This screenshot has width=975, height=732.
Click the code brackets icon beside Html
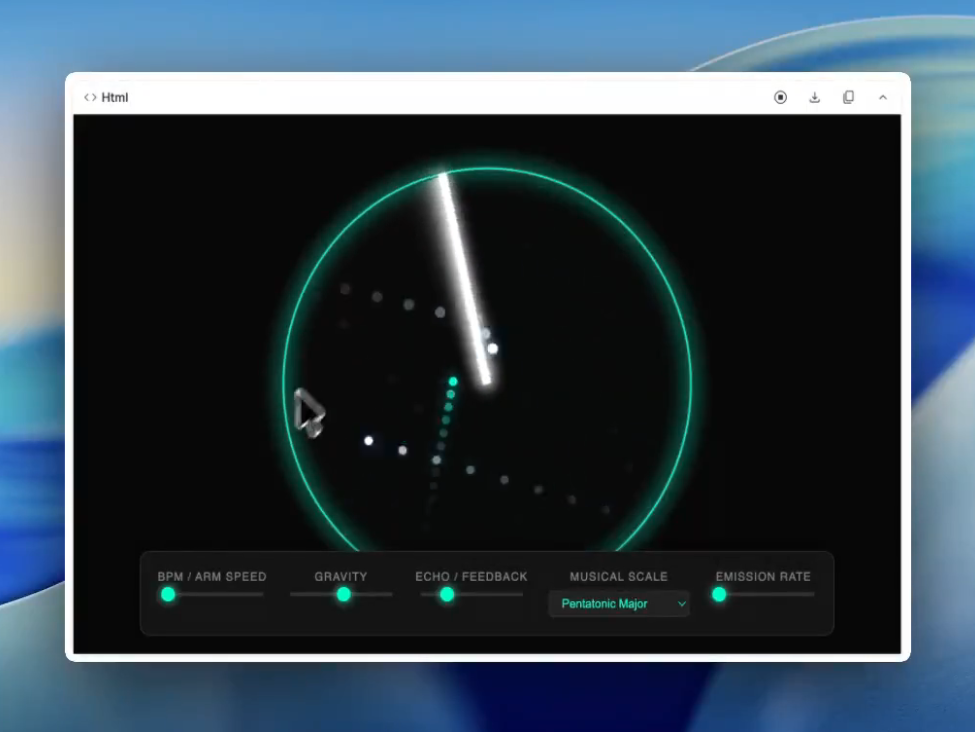pos(90,98)
